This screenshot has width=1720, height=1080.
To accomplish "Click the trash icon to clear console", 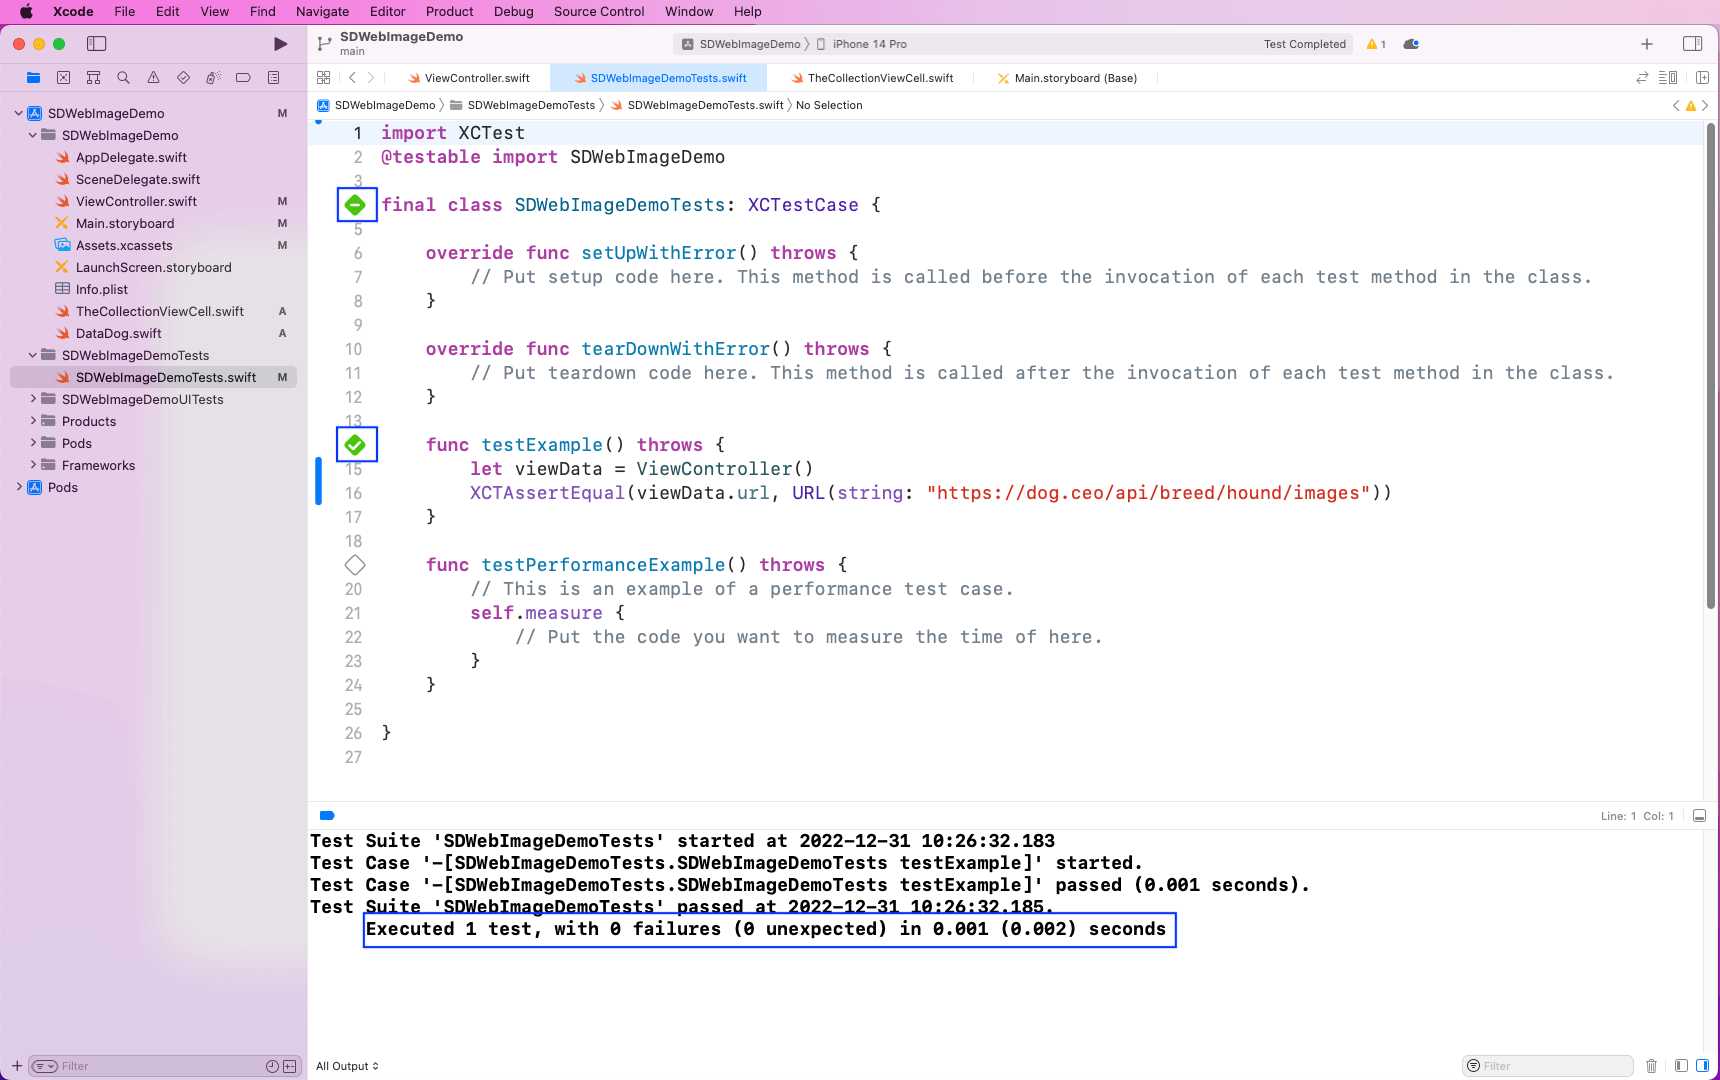I will [1651, 1066].
